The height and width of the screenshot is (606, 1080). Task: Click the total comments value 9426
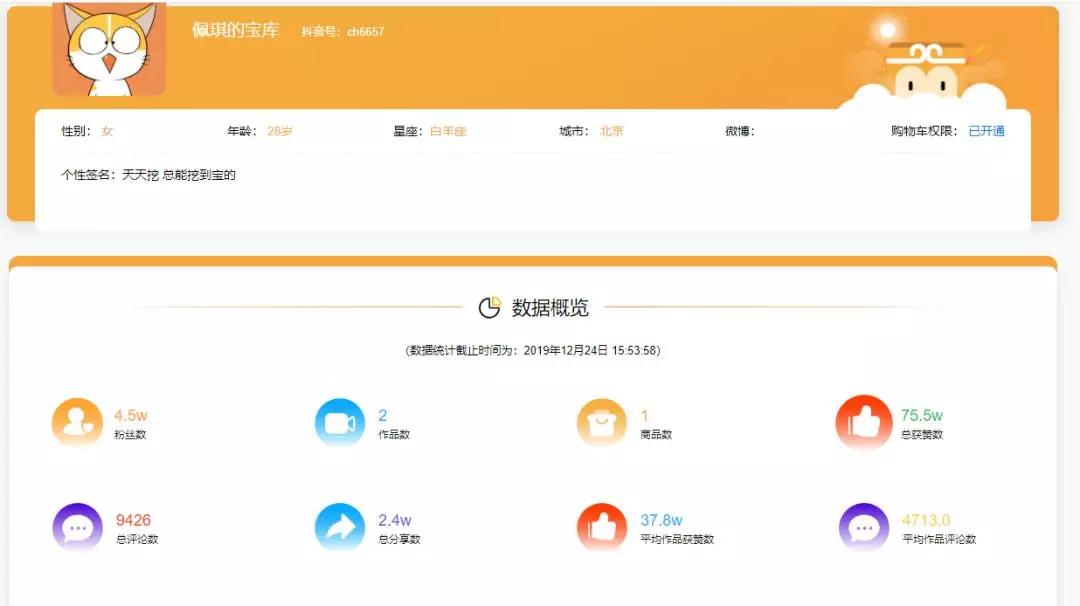(x=133, y=520)
